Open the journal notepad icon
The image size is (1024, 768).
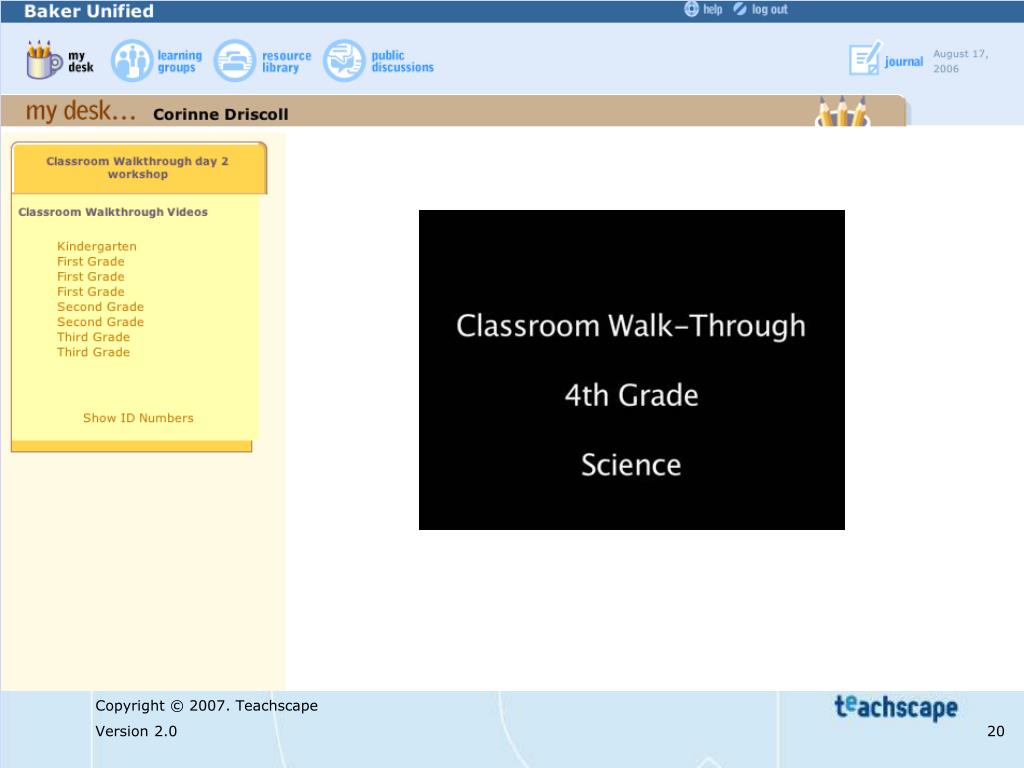[x=865, y=59]
